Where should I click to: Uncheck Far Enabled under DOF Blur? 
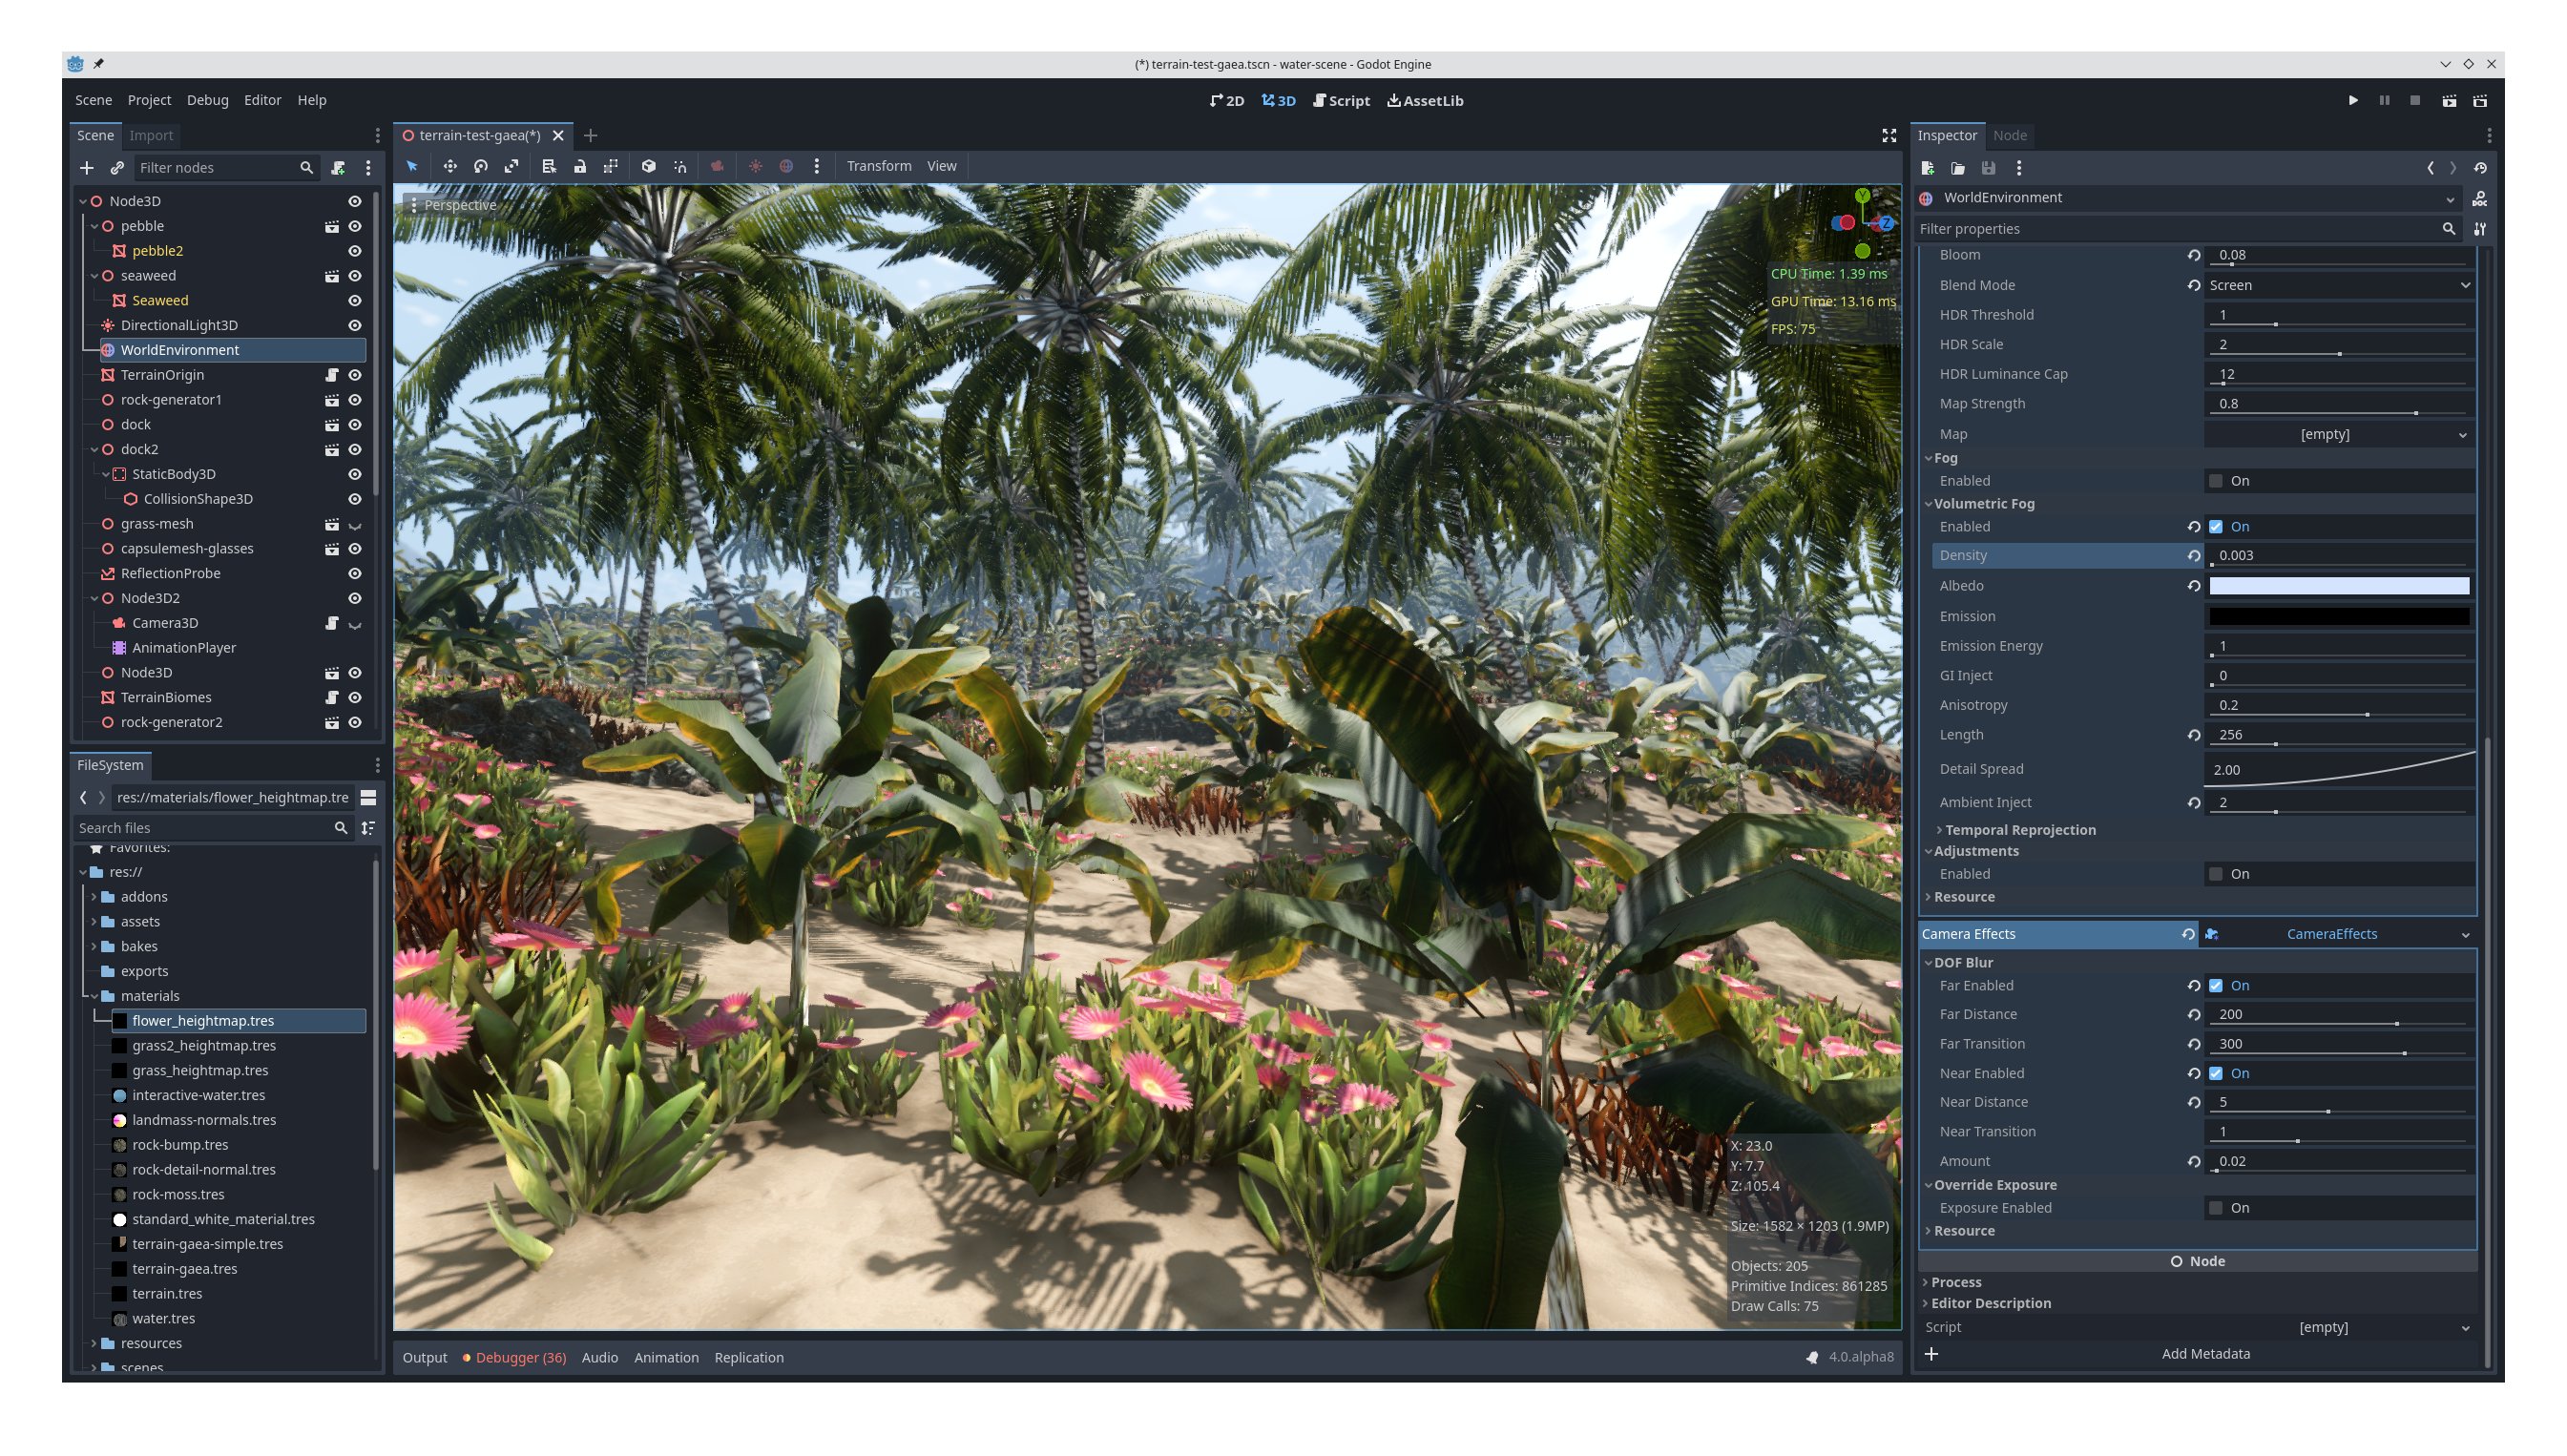point(2217,985)
